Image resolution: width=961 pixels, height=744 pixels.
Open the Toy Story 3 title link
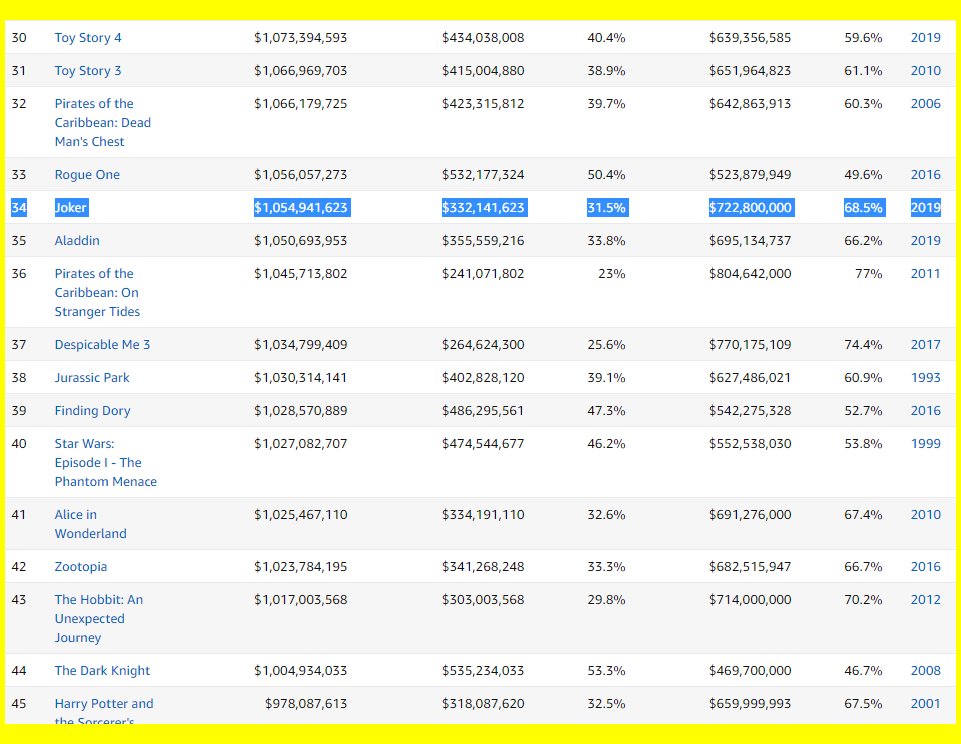[x=88, y=71]
